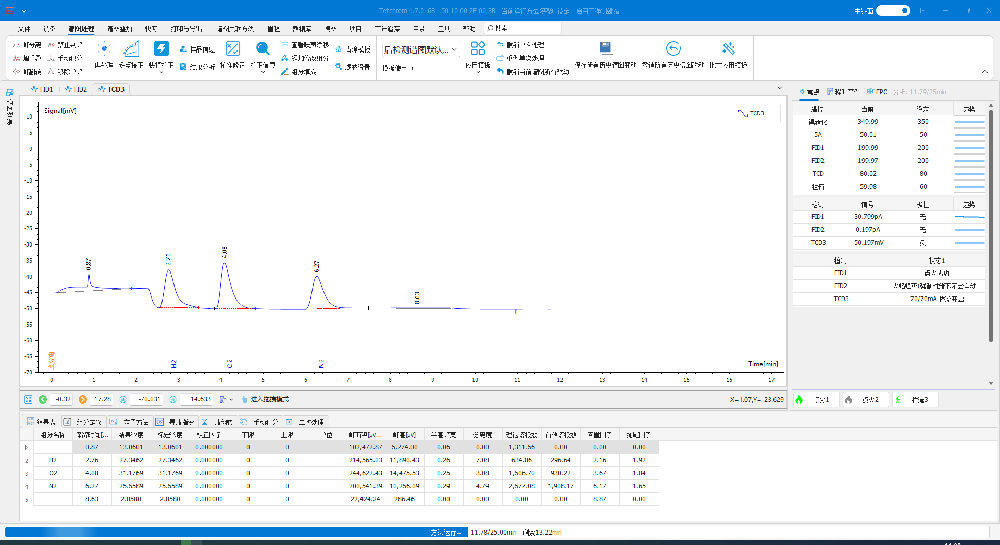The image size is (1000, 545).
Task: Click the sidebar icon left of the FID1 tab
Action: coord(10,92)
